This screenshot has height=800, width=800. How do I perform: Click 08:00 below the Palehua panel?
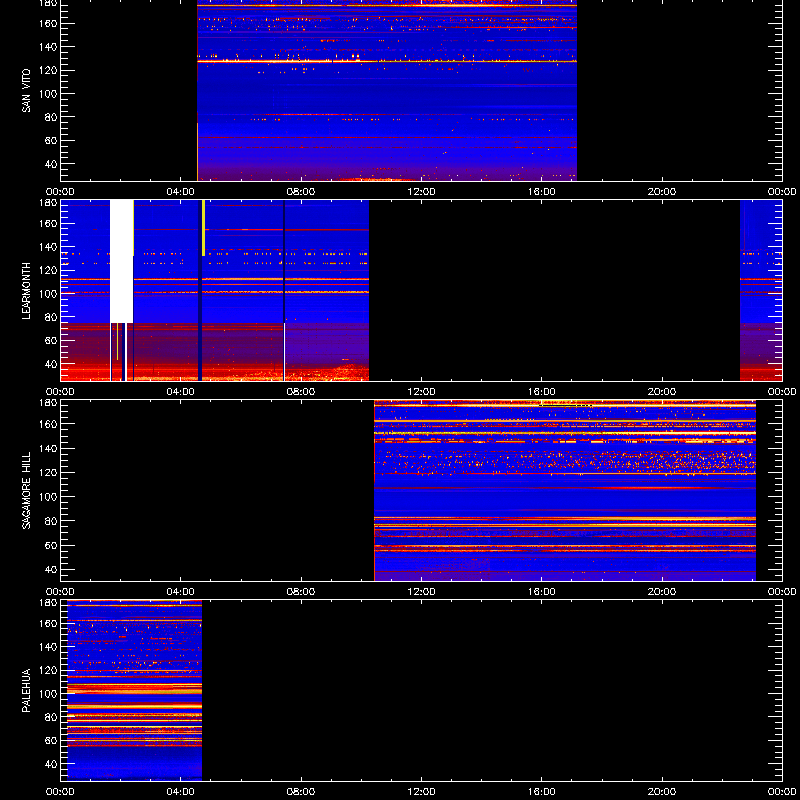coord(301,792)
